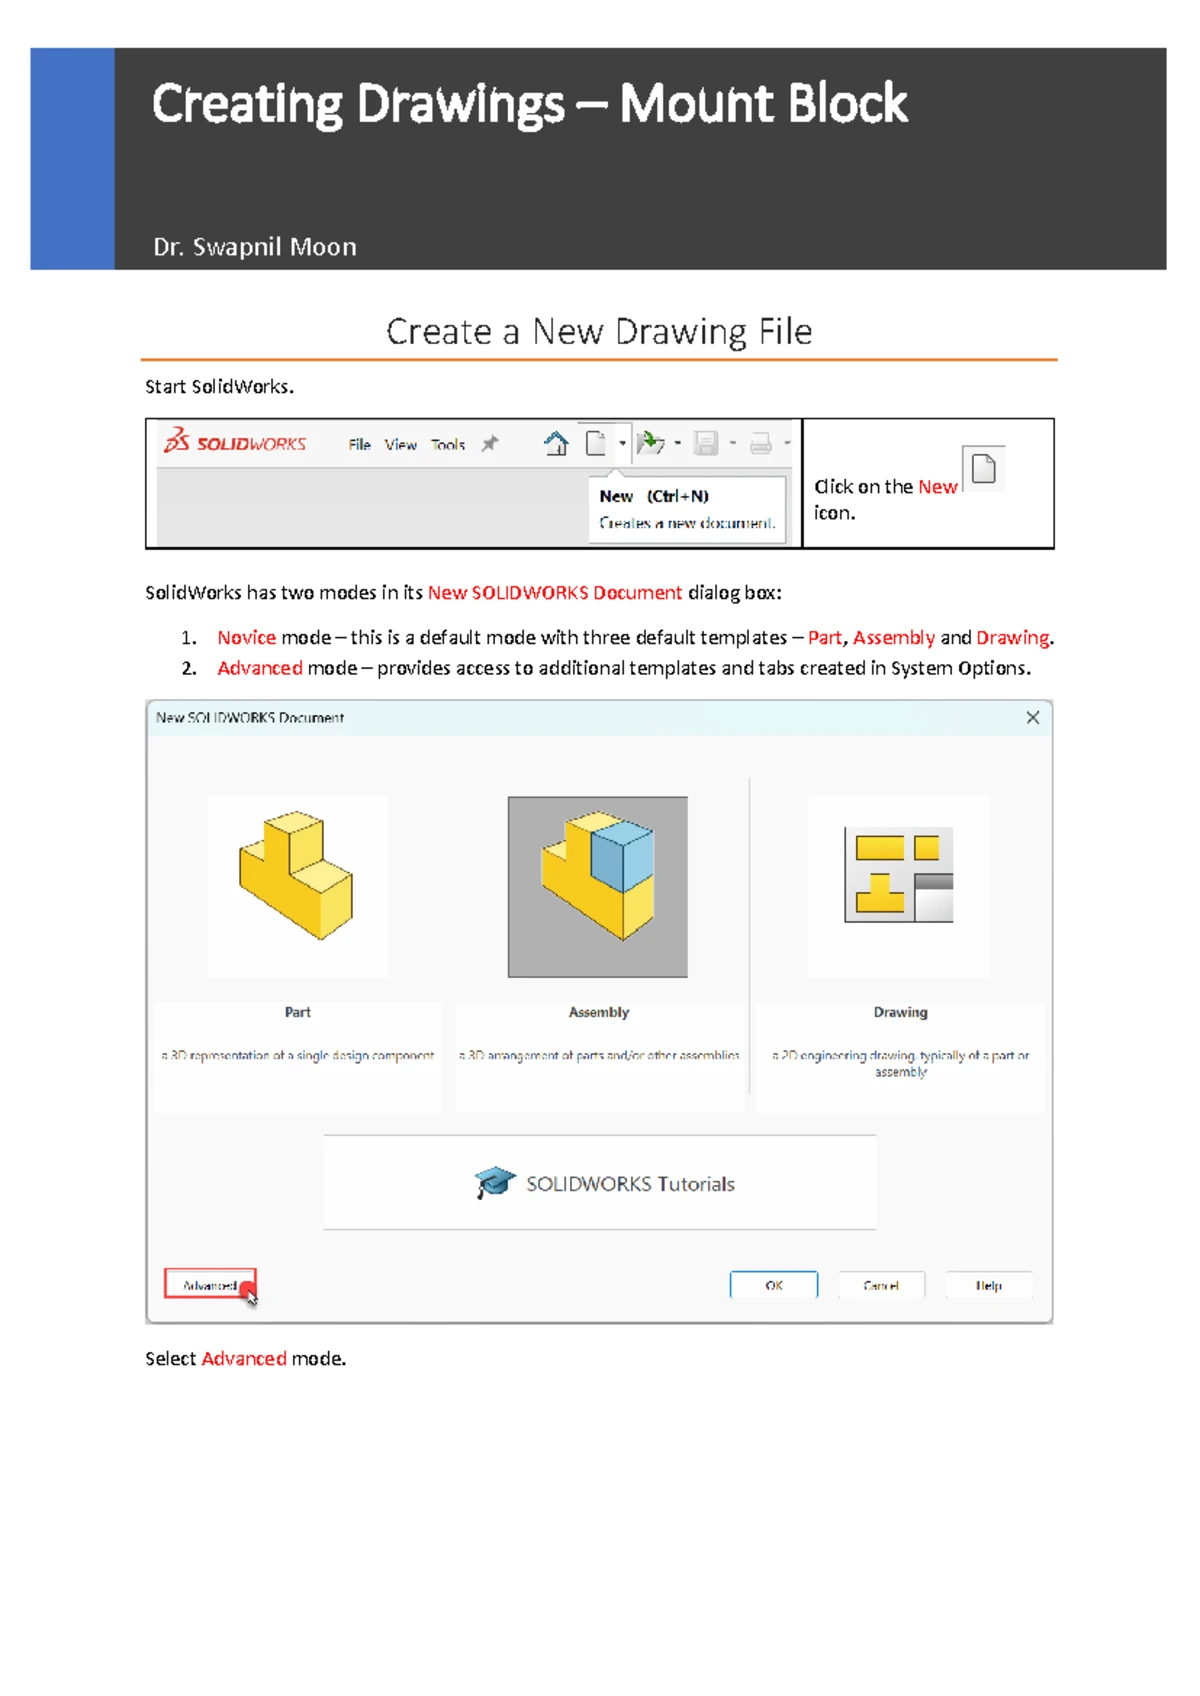1200x1696 pixels.
Task: Expand the dropdown arrow beside Save
Action: click(733, 443)
